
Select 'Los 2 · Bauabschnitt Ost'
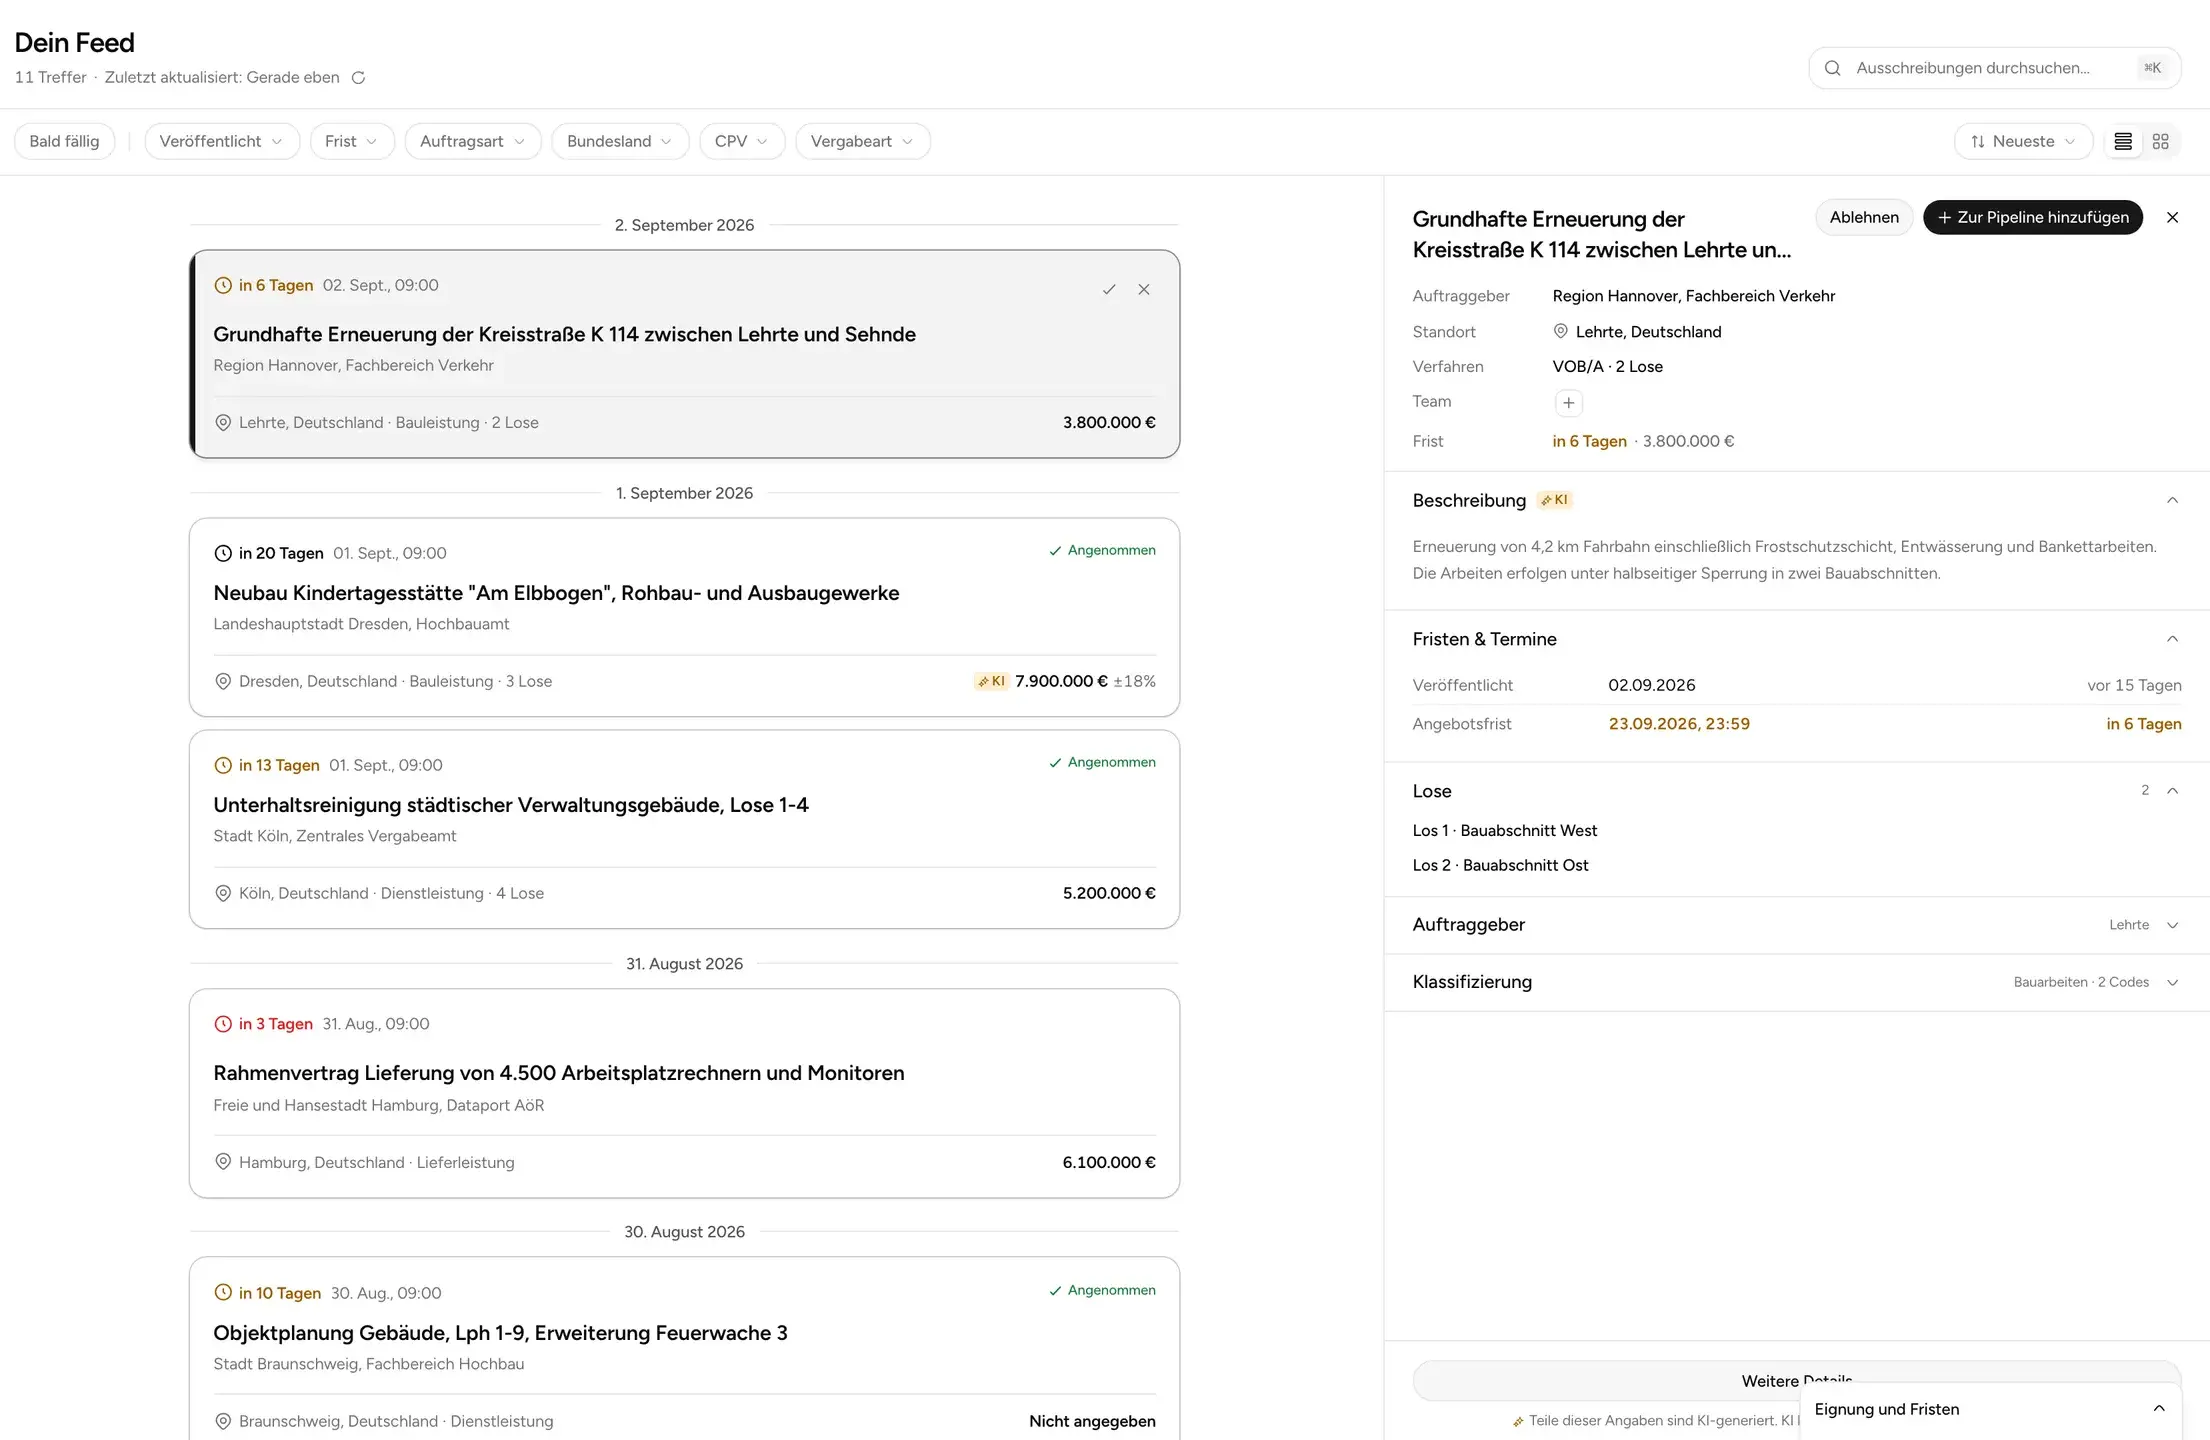coord(1500,866)
